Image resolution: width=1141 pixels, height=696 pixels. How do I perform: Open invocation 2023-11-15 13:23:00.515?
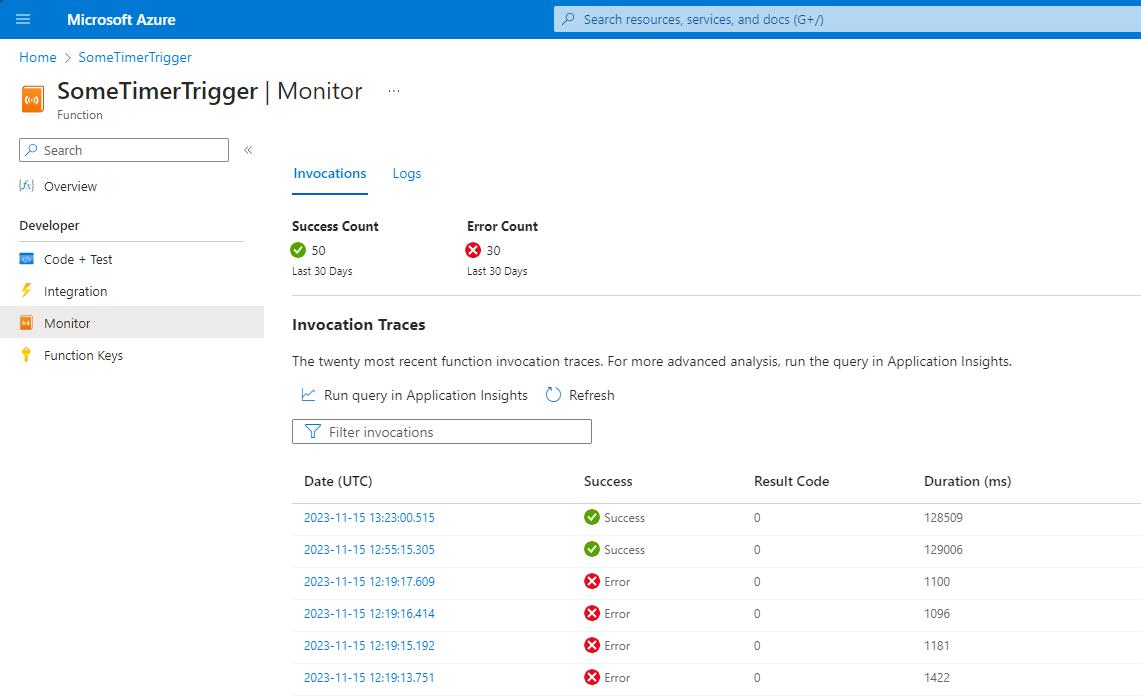tap(369, 518)
